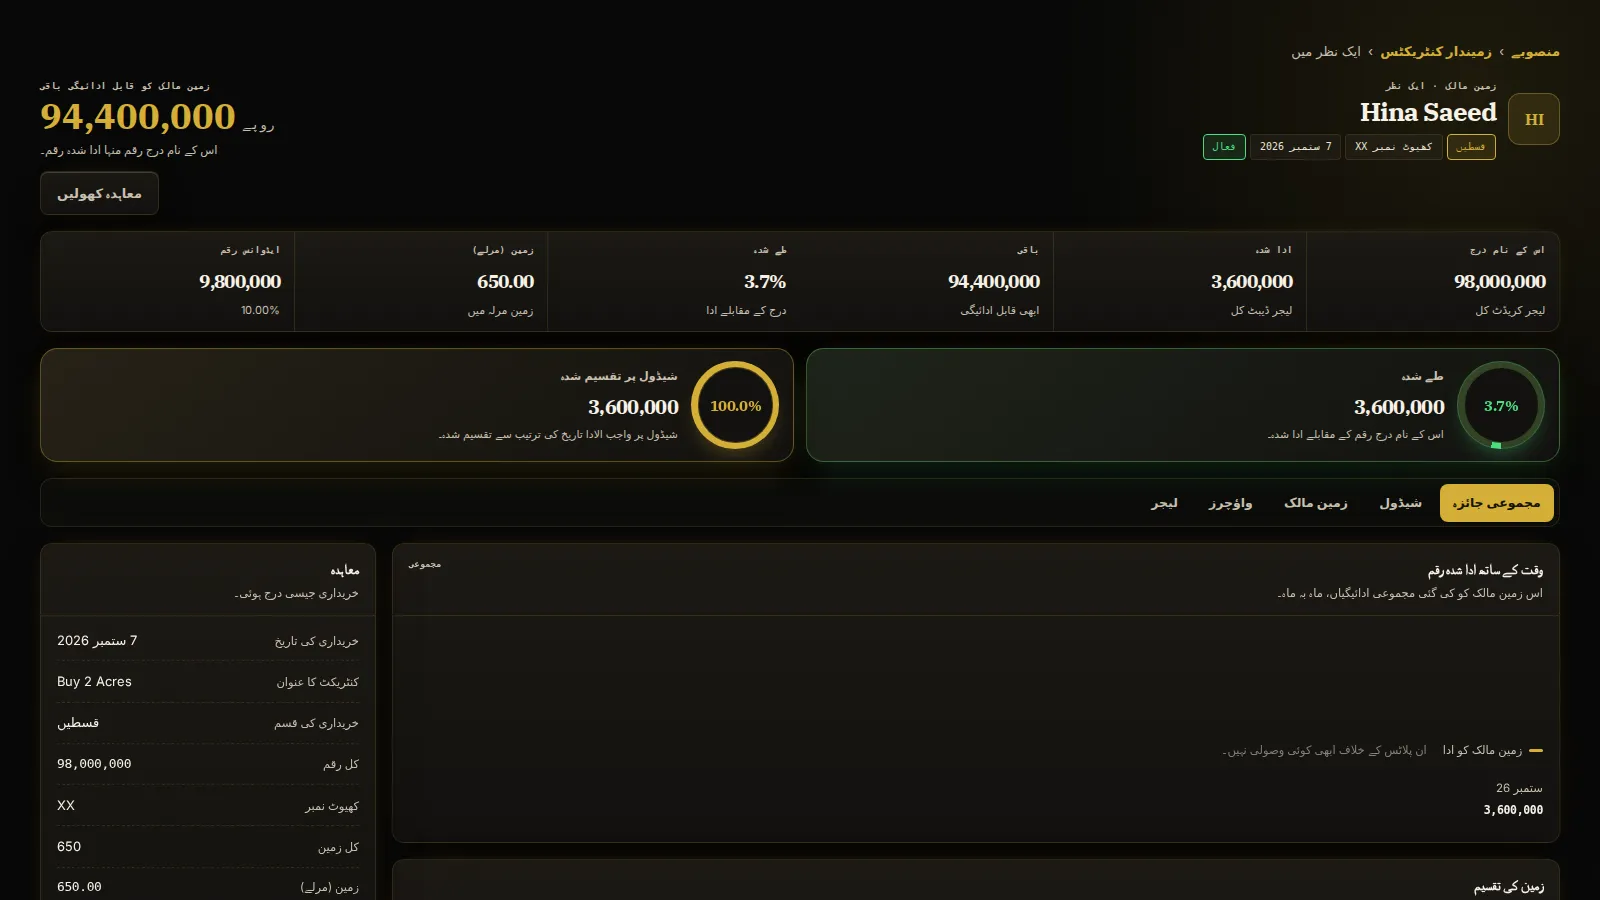Click the 98,000,000 ledger credit value
This screenshot has height=900, width=1600.
pos(1500,282)
